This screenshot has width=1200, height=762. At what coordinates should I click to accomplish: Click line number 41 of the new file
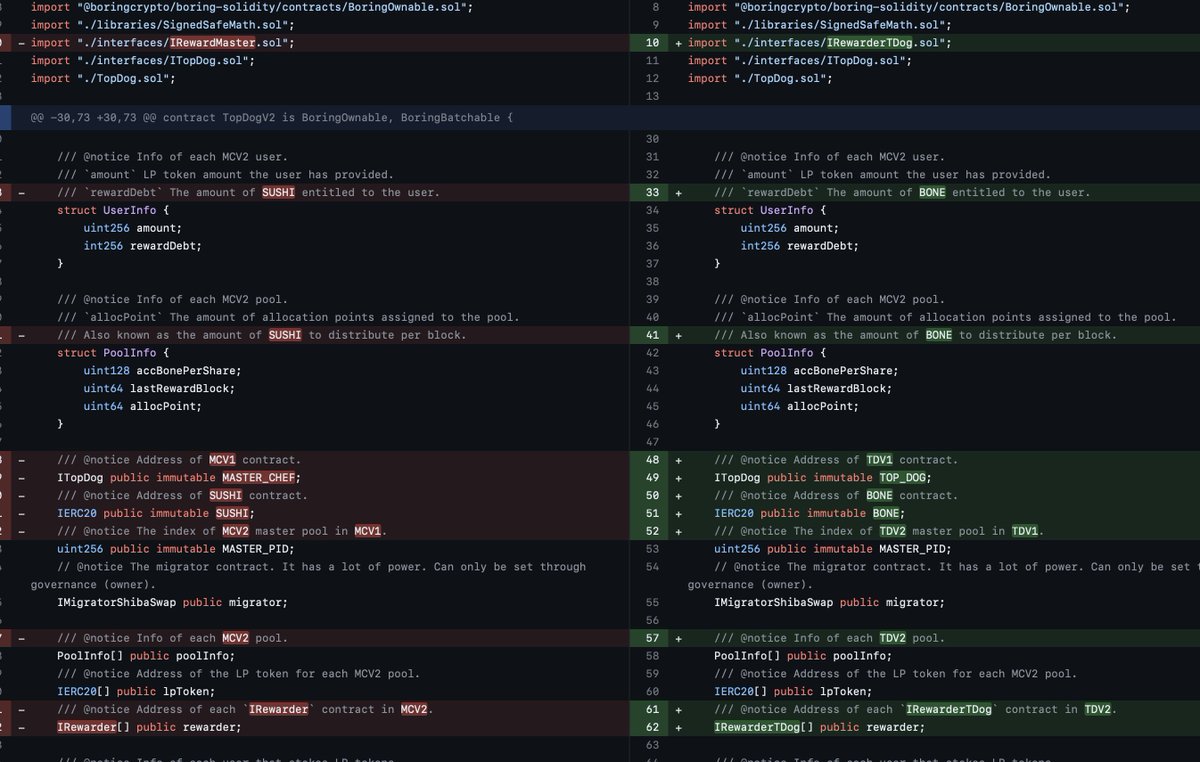(x=652, y=335)
